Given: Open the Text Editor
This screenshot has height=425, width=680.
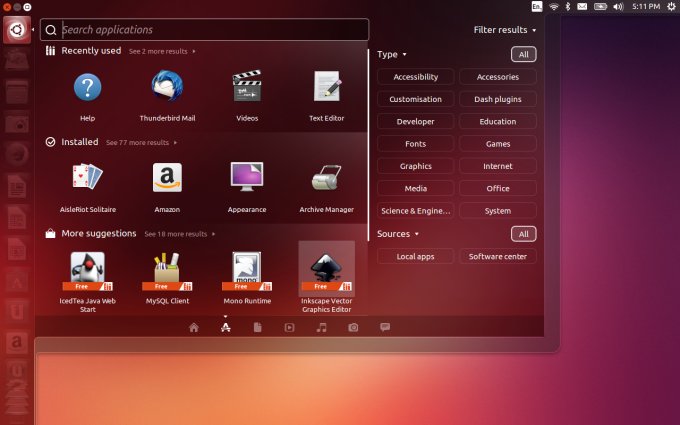Looking at the screenshot, I should pyautogui.click(x=326, y=89).
